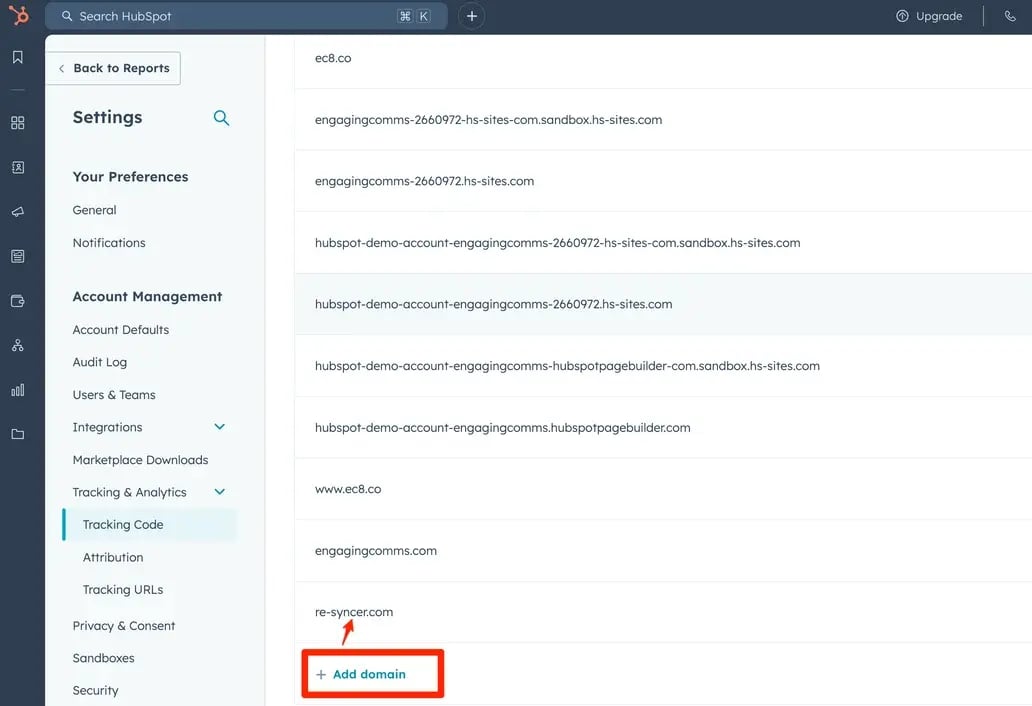Image resolution: width=1032 pixels, height=706 pixels.
Task: Open the Attribution settings page
Action: pyautogui.click(x=113, y=557)
